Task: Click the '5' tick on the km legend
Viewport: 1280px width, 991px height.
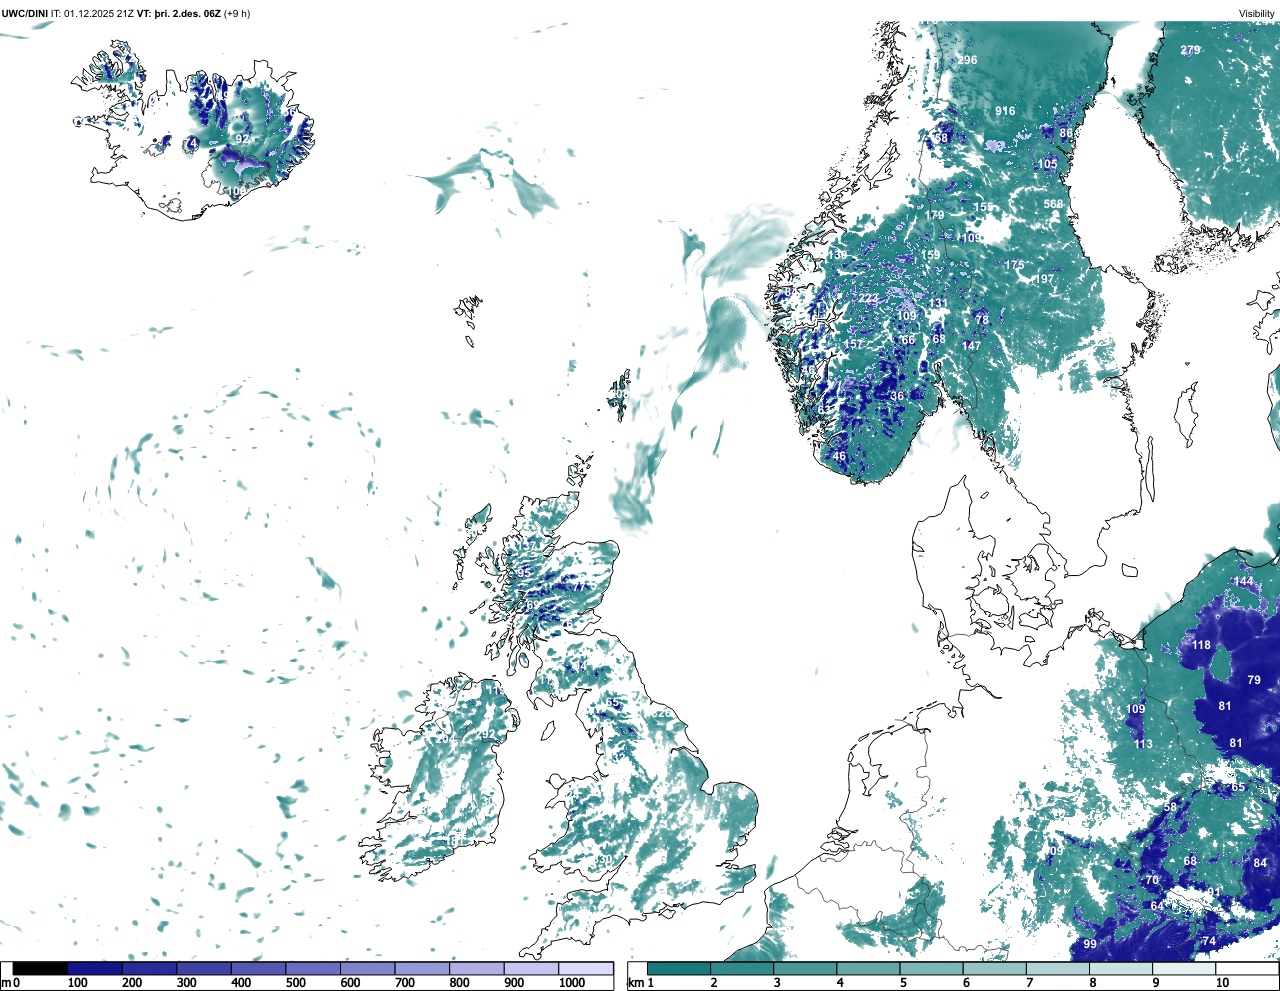Action: [x=903, y=984]
